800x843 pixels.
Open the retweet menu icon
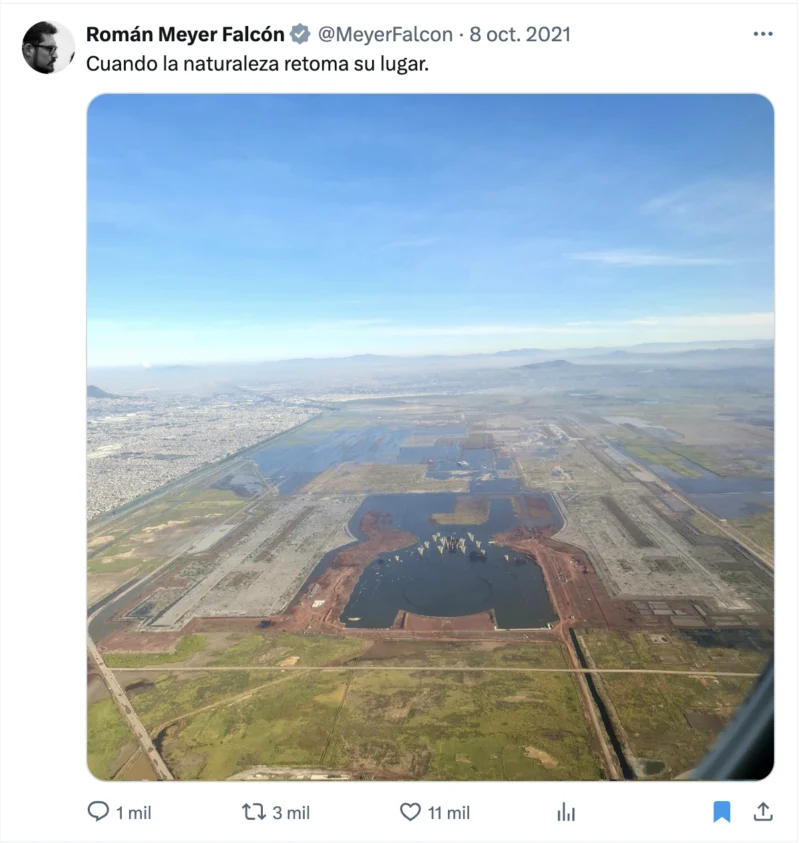(x=254, y=812)
